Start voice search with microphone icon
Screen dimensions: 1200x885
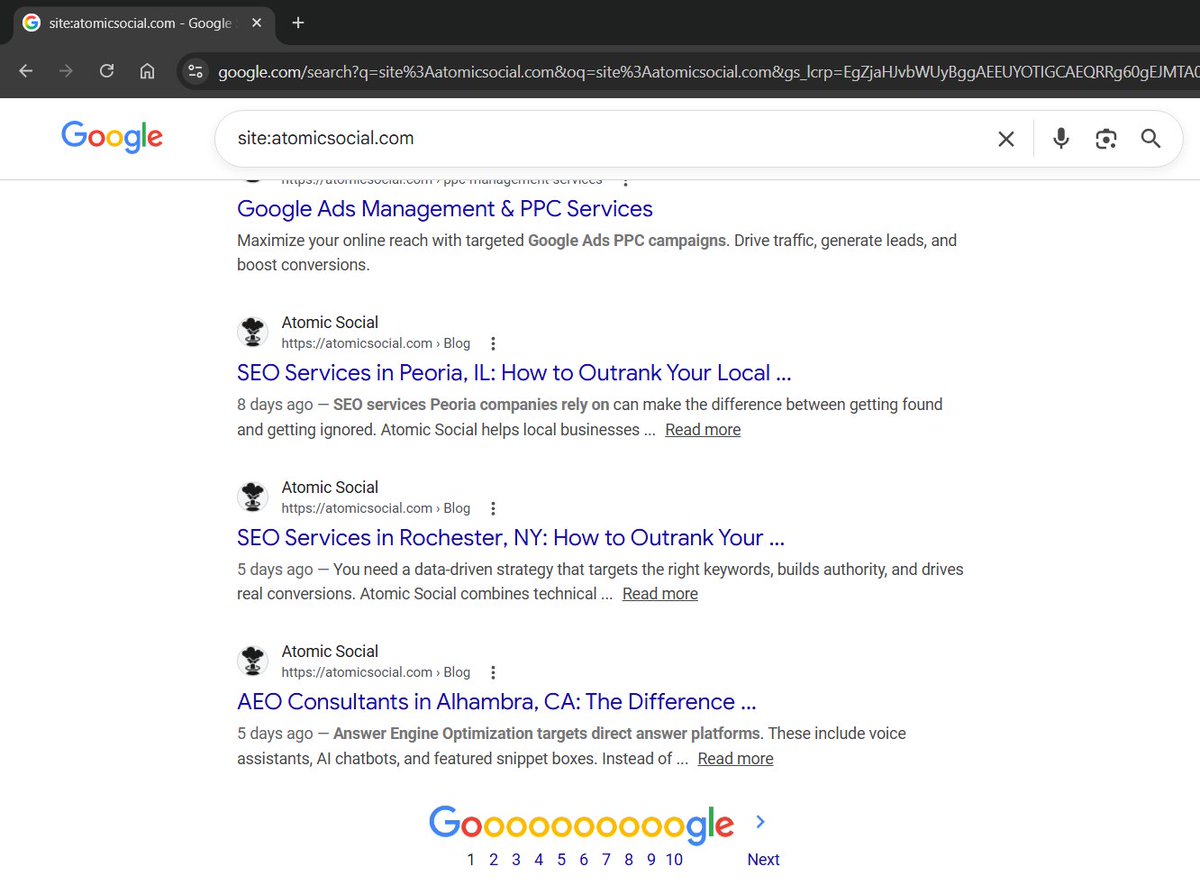pyautogui.click(x=1061, y=139)
